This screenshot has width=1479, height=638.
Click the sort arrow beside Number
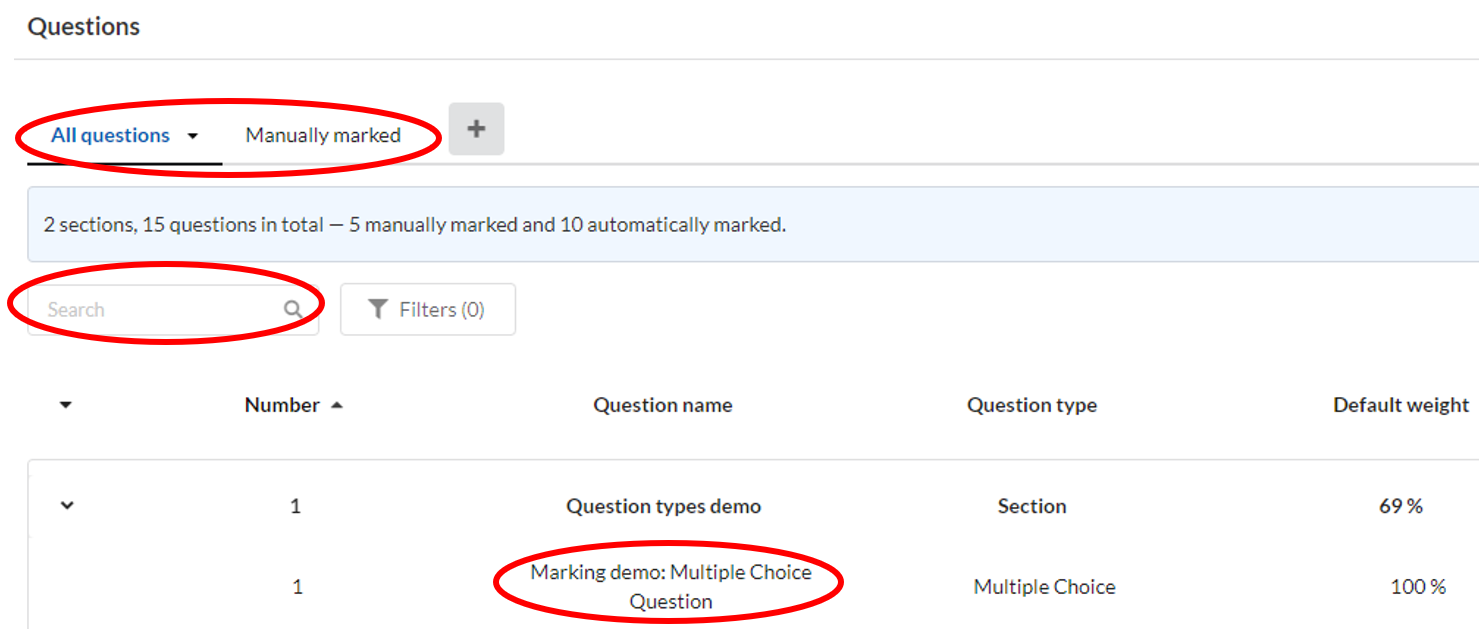(x=337, y=405)
